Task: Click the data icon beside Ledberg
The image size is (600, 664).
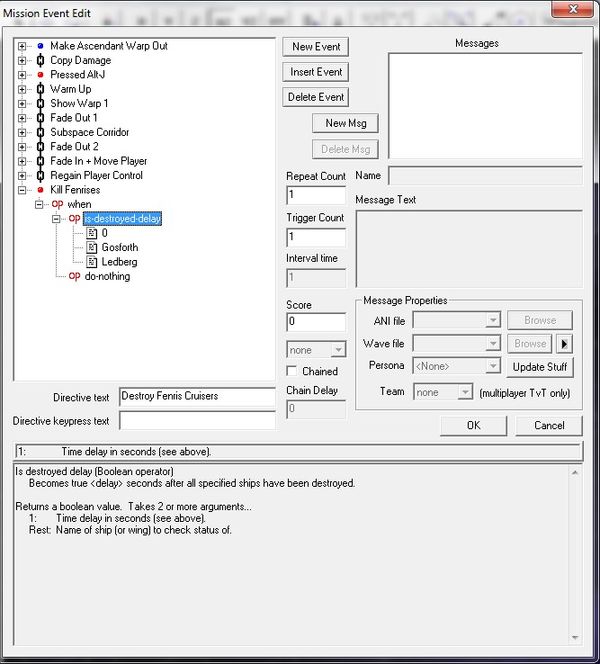Action: pyautogui.click(x=91, y=262)
